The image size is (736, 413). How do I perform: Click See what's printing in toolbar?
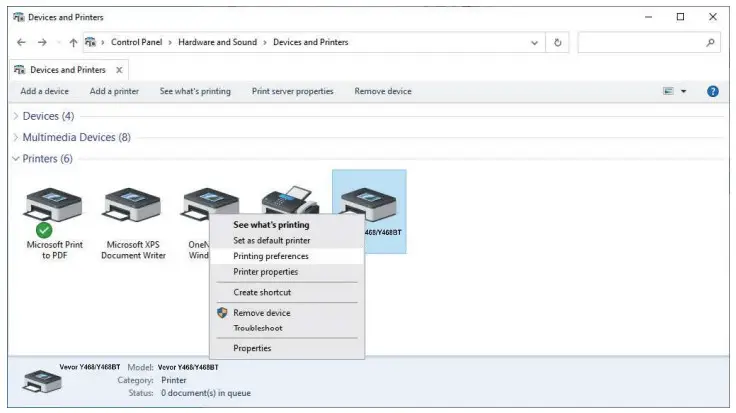(195, 92)
